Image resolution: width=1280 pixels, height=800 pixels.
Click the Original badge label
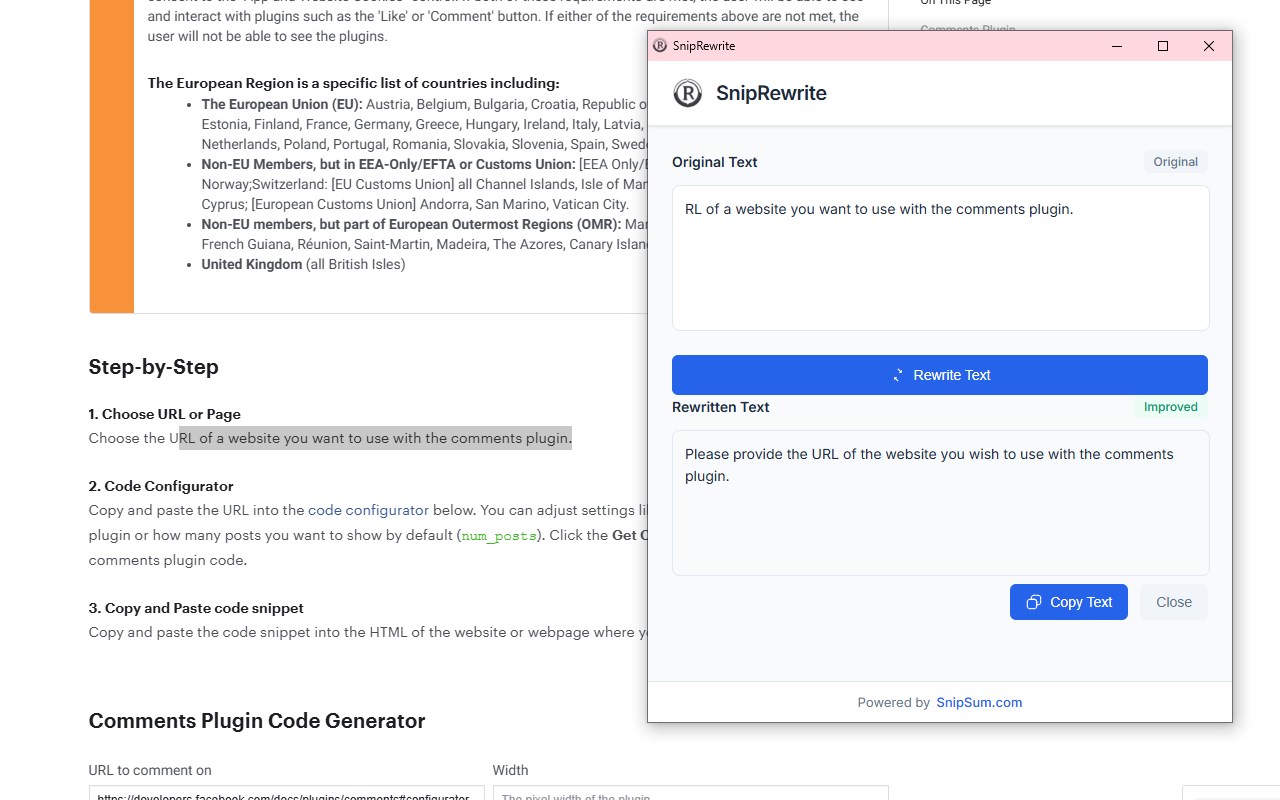coord(1176,162)
